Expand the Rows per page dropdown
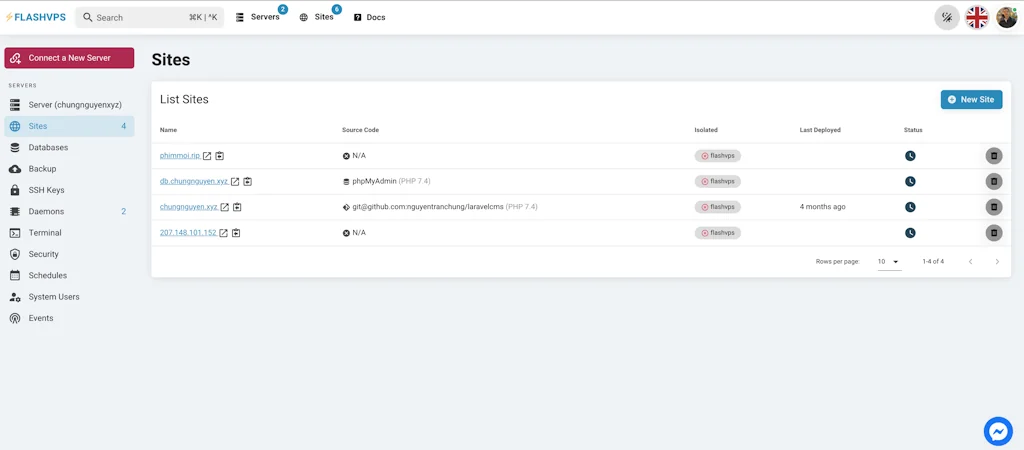 pos(889,261)
